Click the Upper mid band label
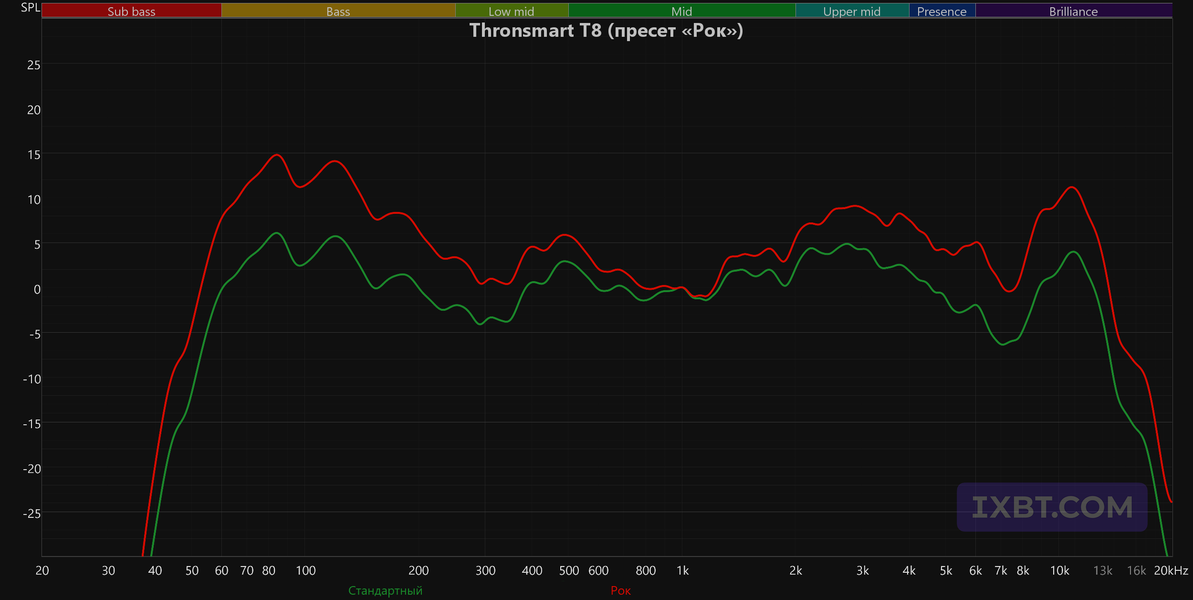 851,11
